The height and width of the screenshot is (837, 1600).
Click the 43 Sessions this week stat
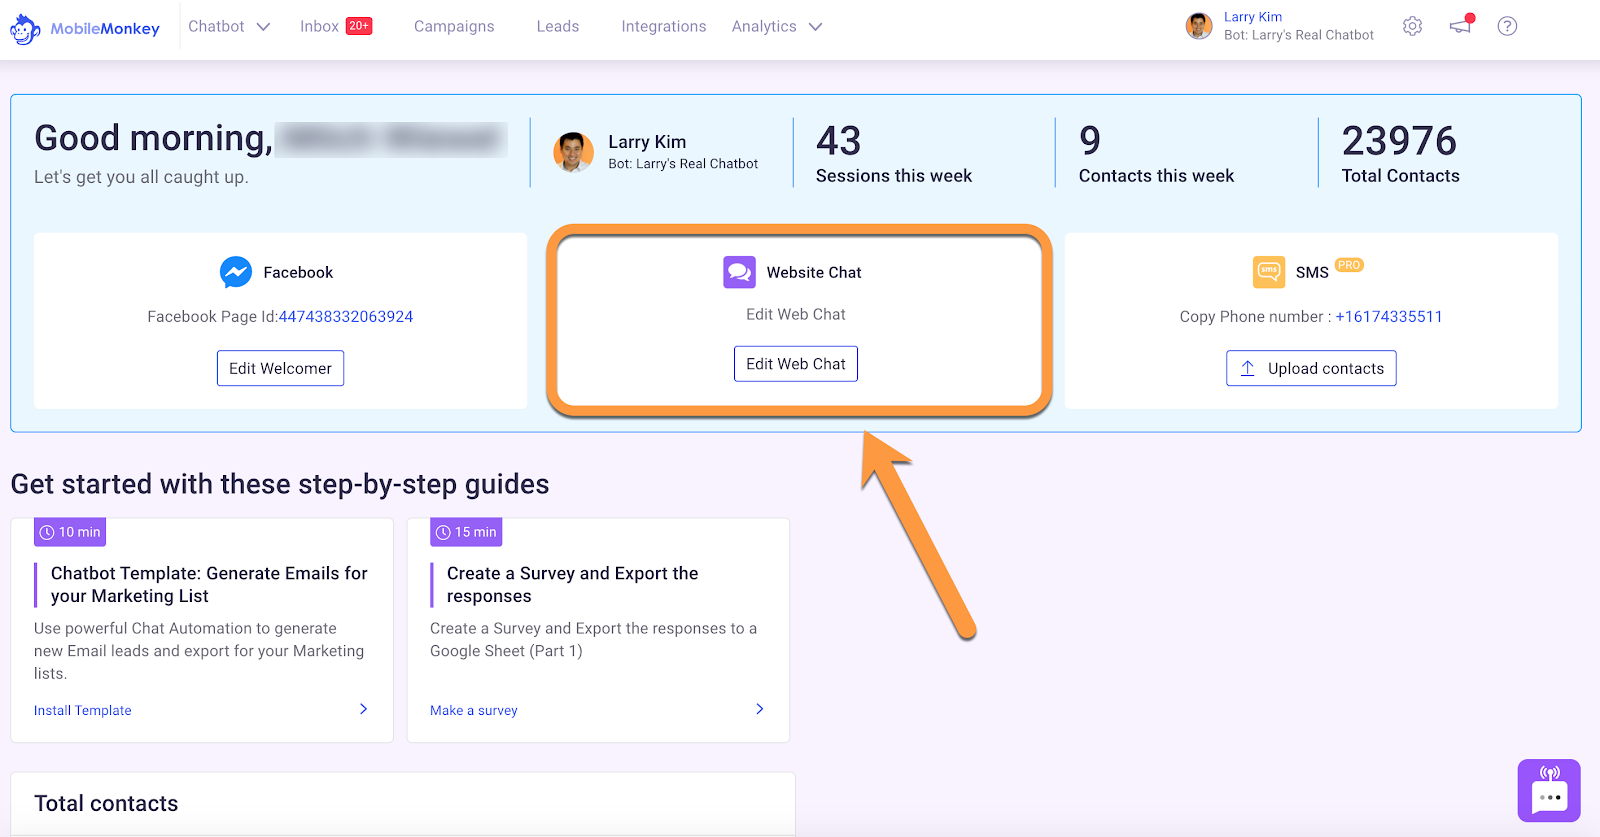click(x=894, y=153)
